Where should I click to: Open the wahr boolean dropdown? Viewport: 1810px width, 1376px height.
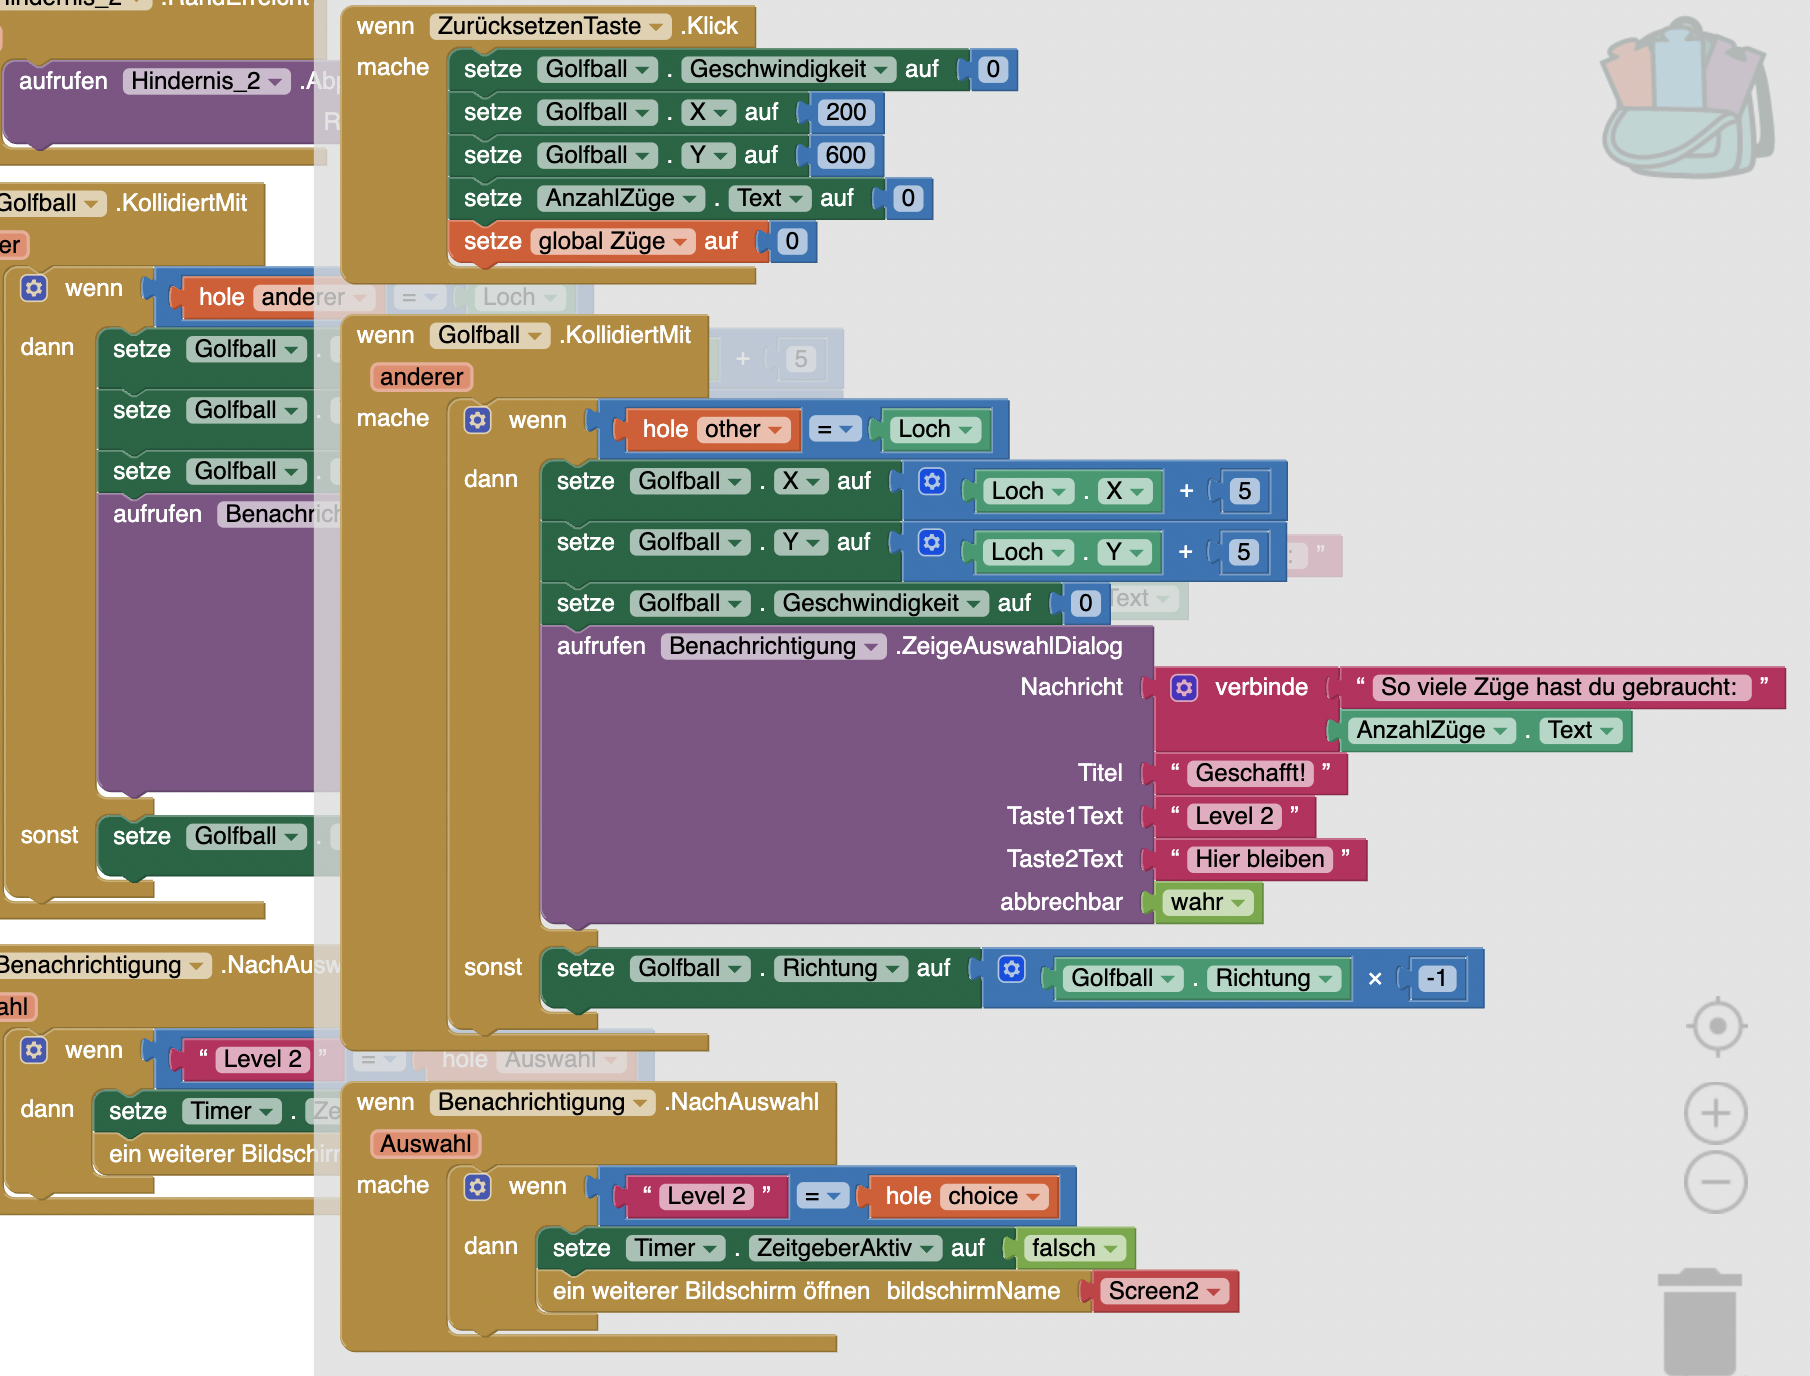click(1239, 903)
